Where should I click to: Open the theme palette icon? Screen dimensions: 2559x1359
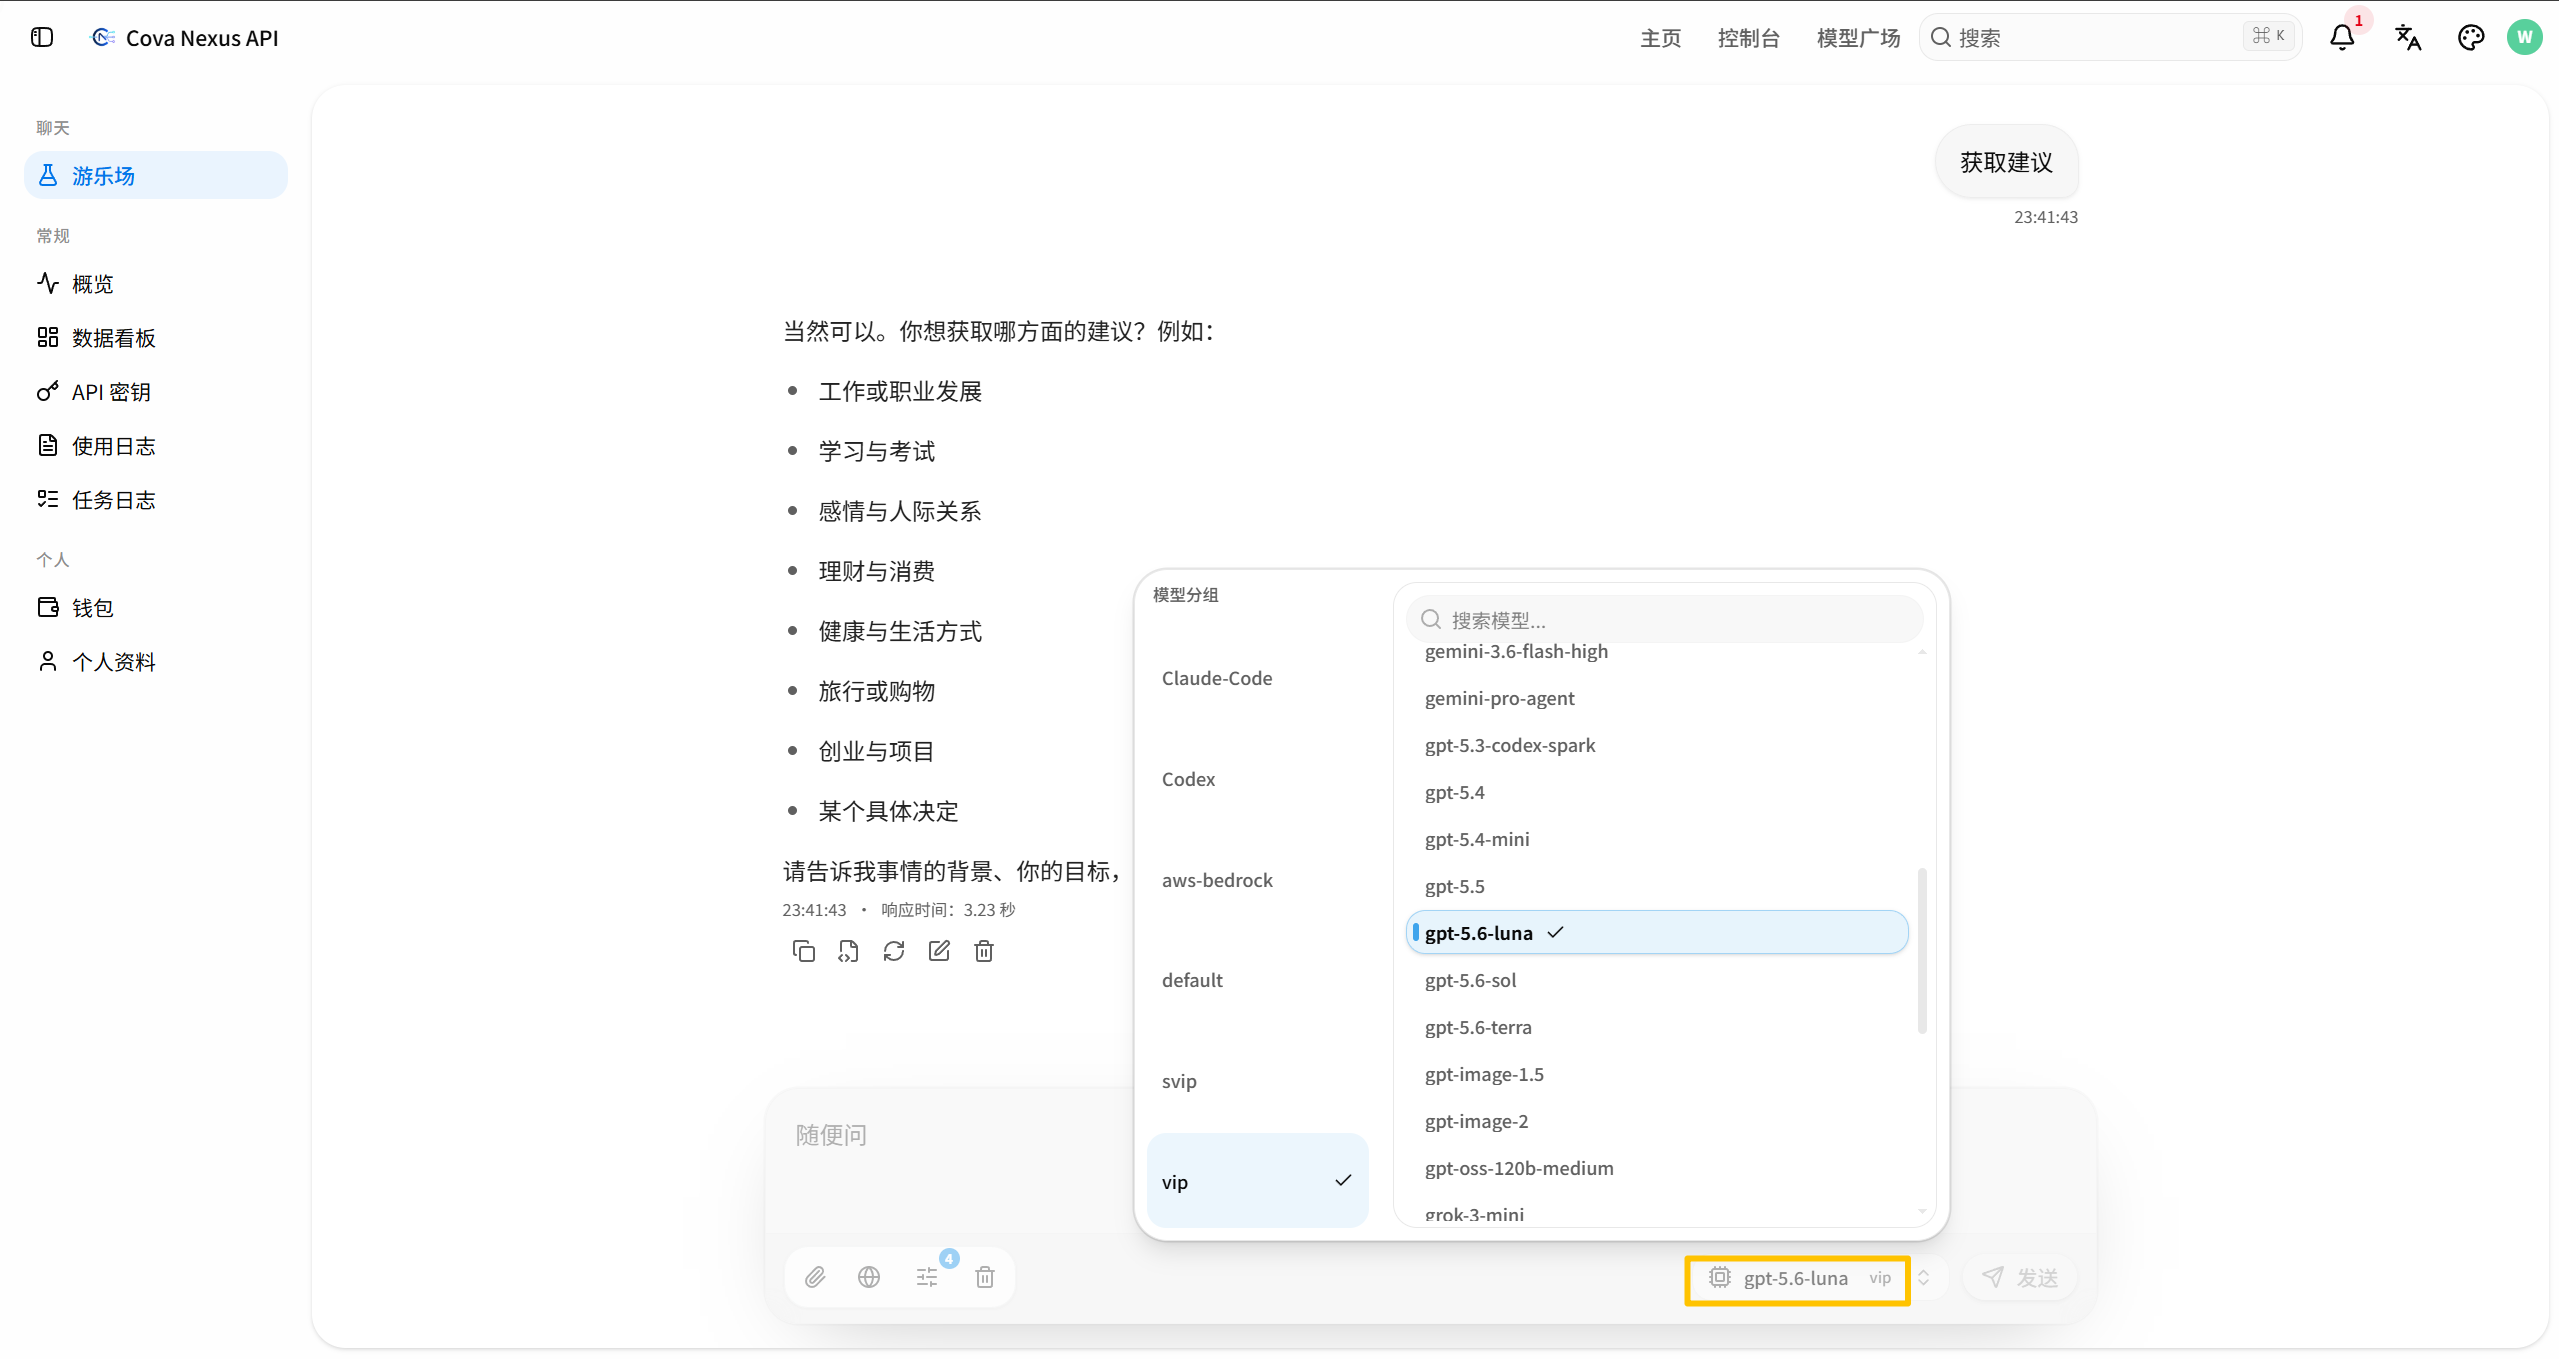[2471, 38]
